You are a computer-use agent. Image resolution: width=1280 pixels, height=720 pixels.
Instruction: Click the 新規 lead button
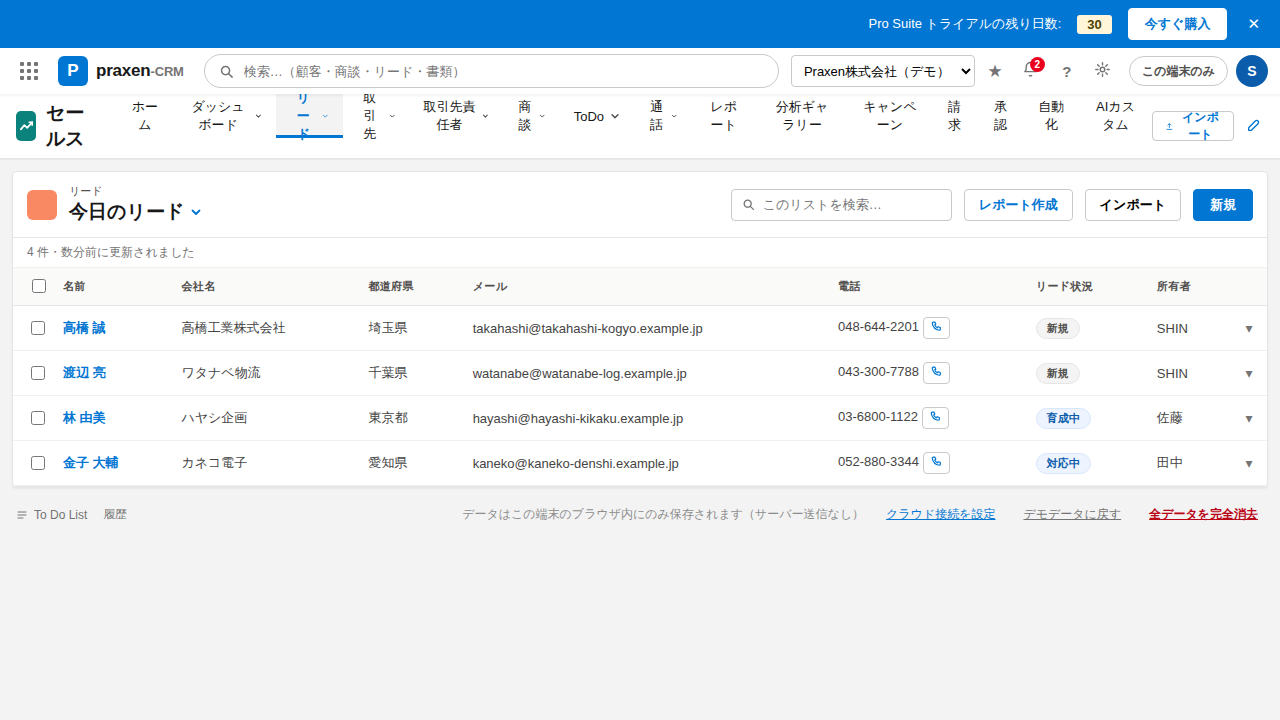(1223, 205)
